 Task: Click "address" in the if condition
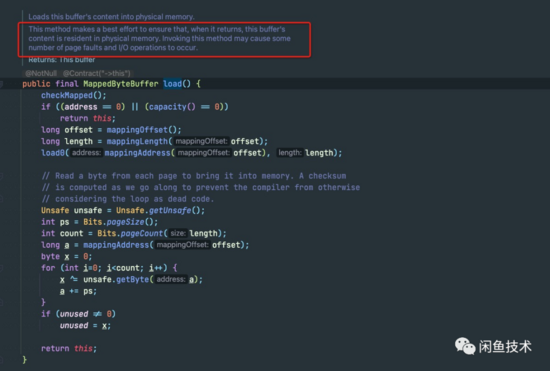[81, 107]
